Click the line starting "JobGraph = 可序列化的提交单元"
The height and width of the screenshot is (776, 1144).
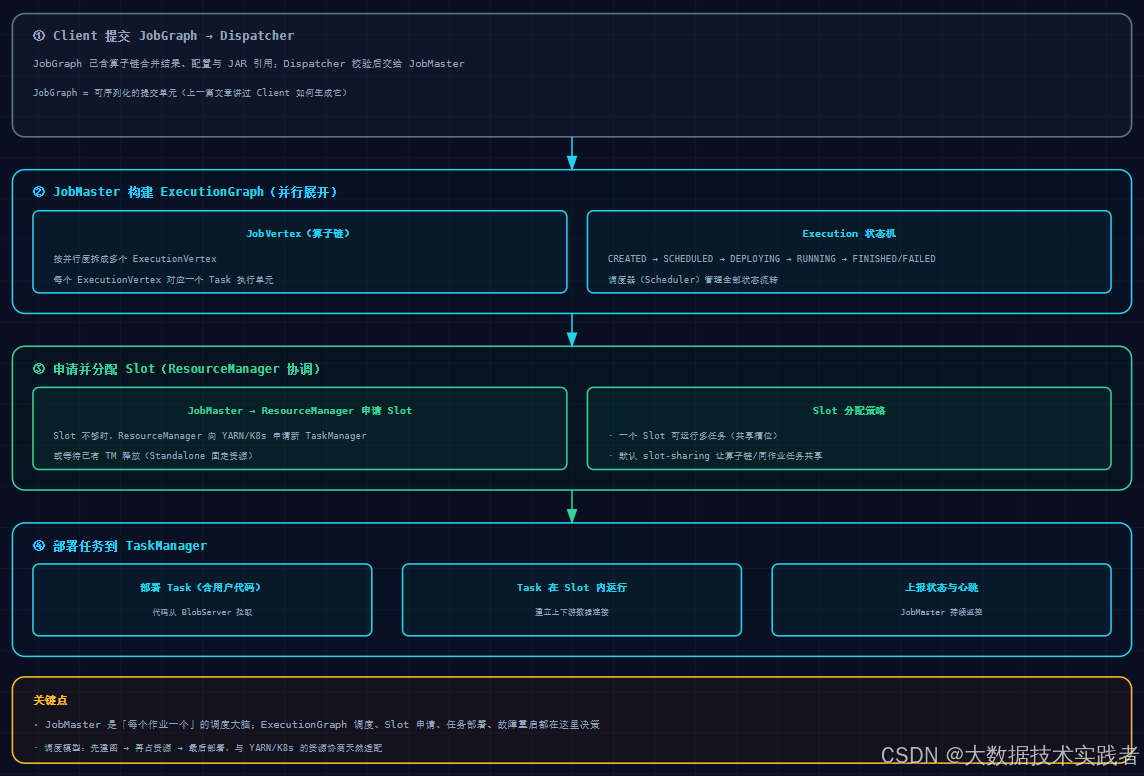point(190,93)
